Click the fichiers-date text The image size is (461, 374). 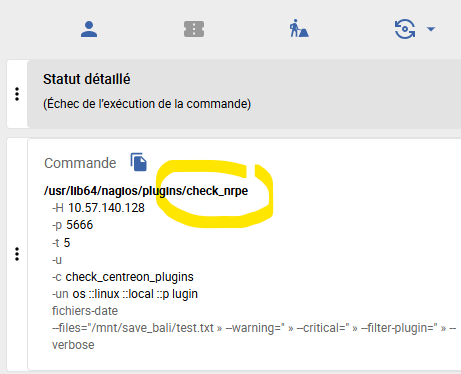(85, 311)
